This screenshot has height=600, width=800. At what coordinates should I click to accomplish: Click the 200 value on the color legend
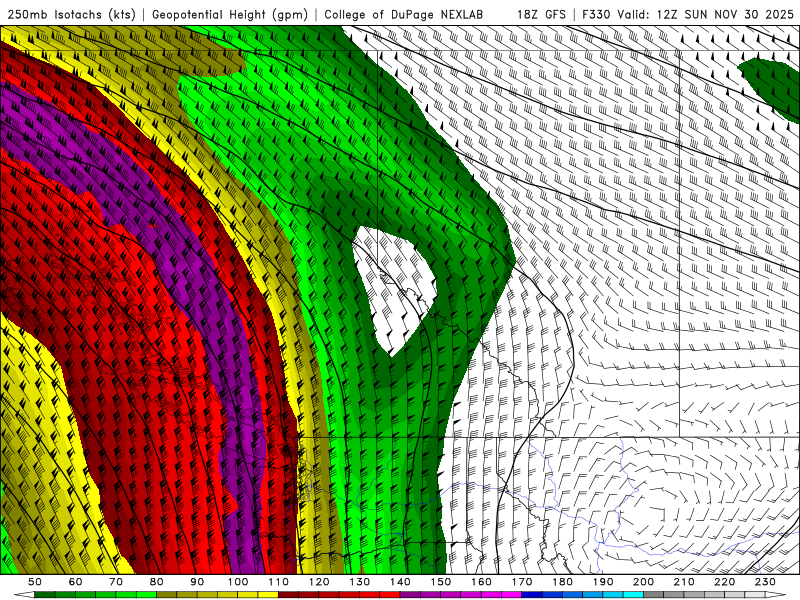[x=643, y=581]
